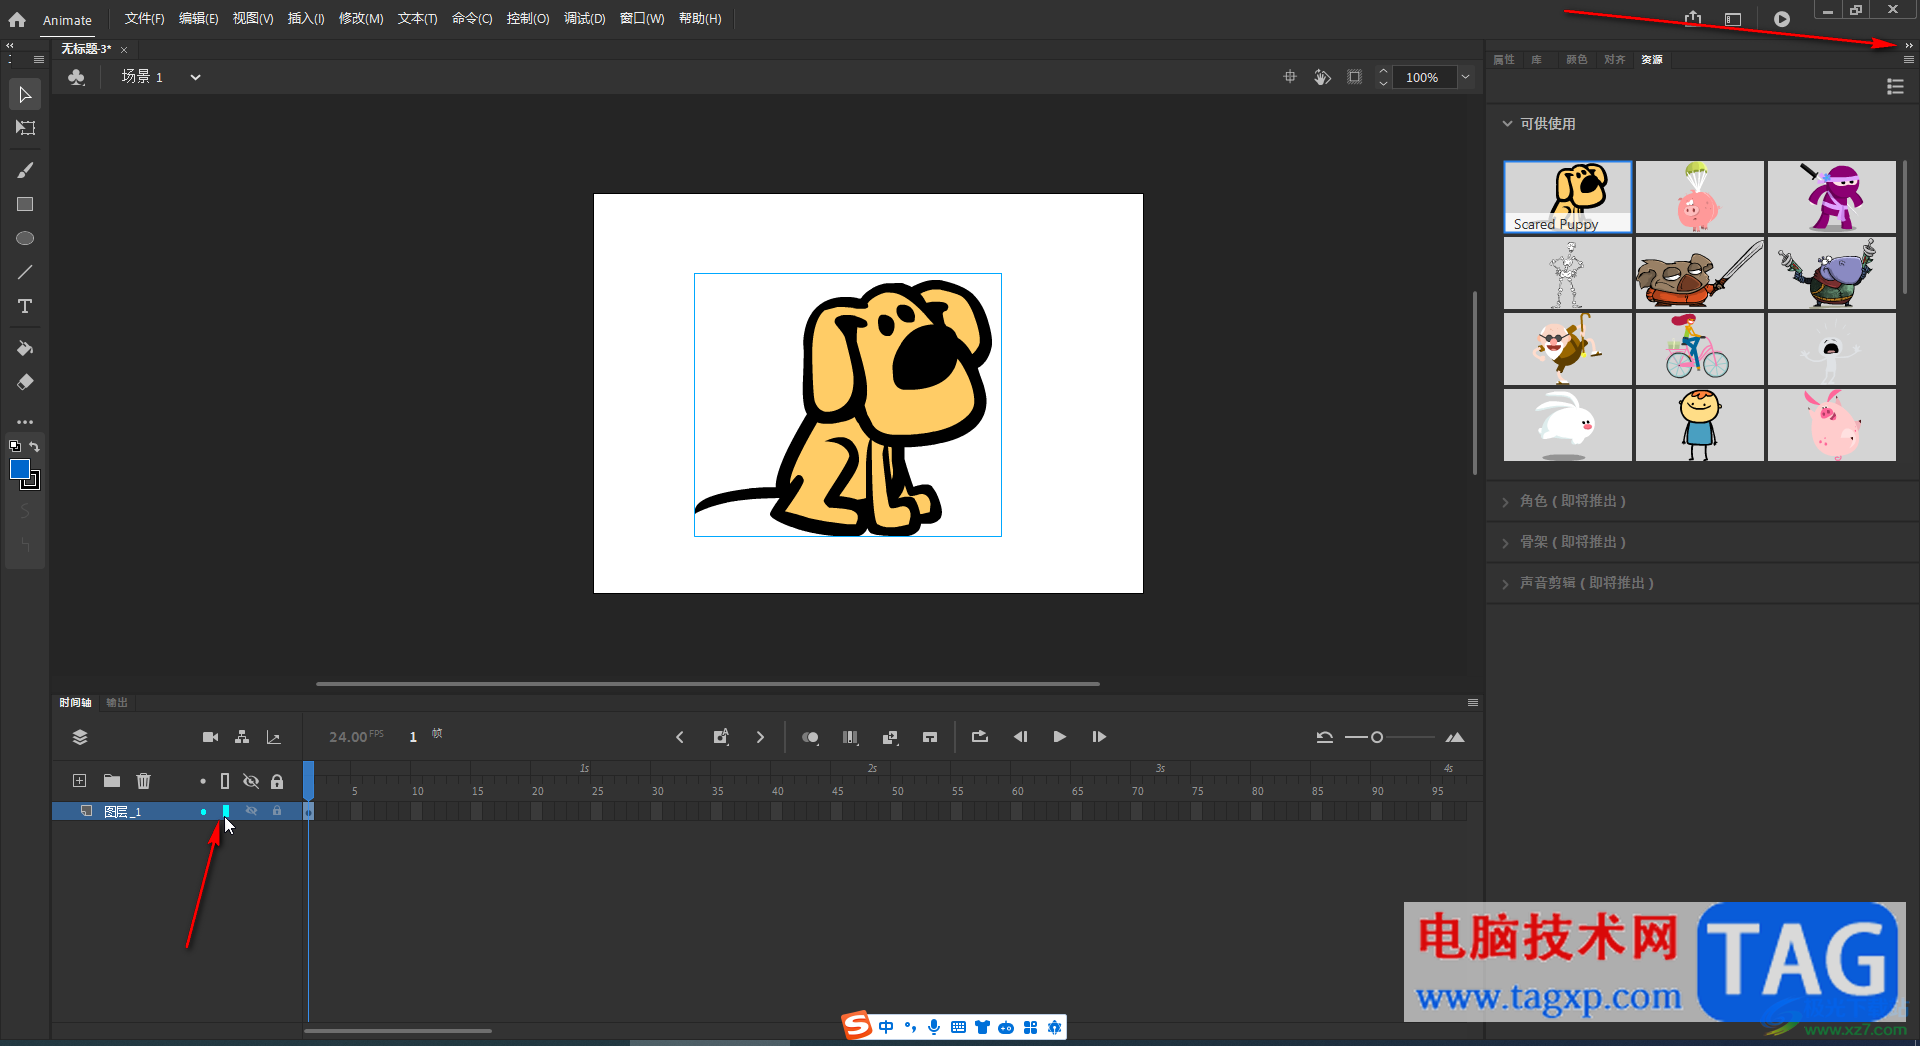Toggle edit multiple frames button
Viewport: 1920px width, 1046px height.
[850, 737]
